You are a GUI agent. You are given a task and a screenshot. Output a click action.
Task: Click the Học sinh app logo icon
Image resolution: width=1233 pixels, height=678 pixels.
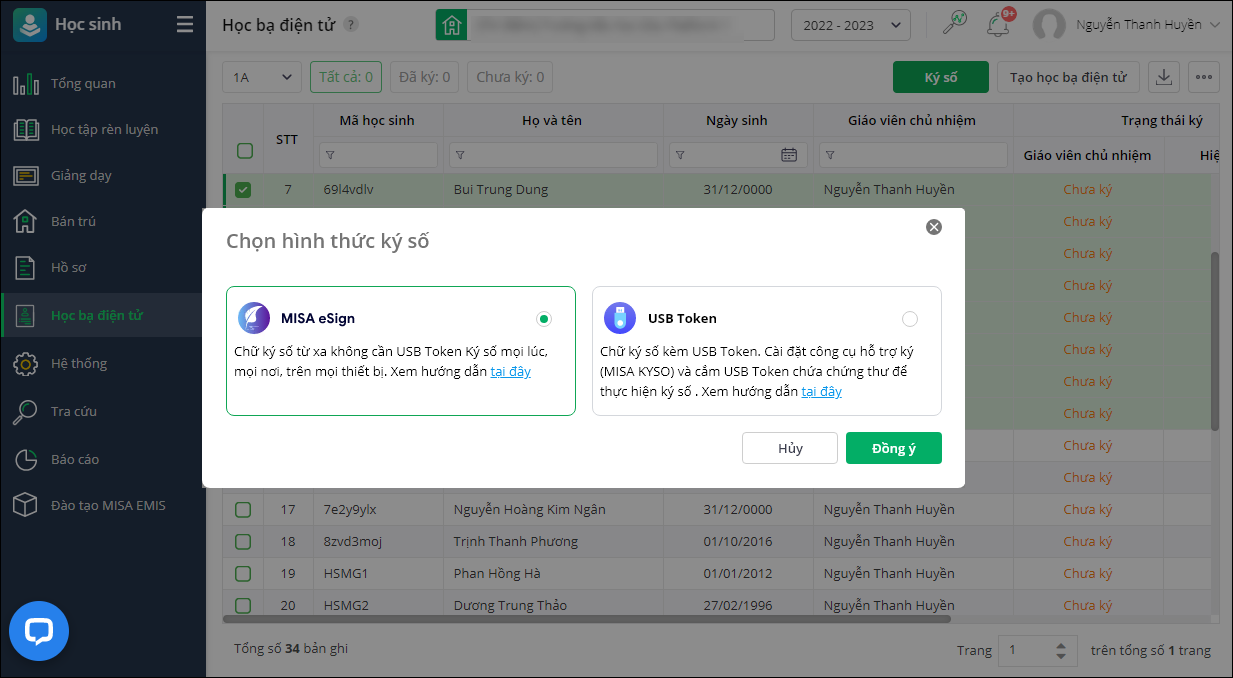30,24
